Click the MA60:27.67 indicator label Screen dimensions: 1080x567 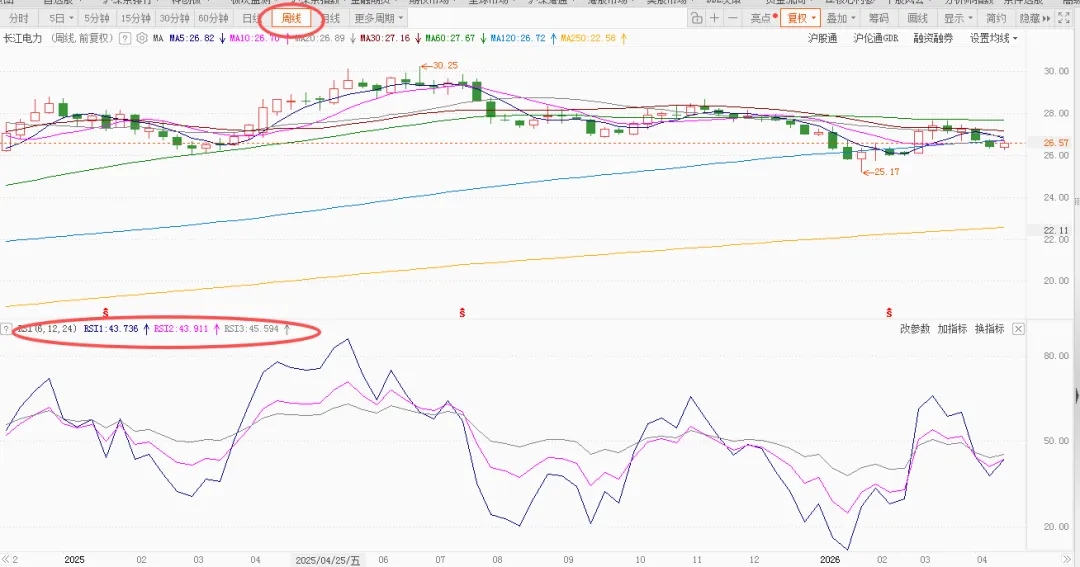pyautogui.click(x=450, y=39)
